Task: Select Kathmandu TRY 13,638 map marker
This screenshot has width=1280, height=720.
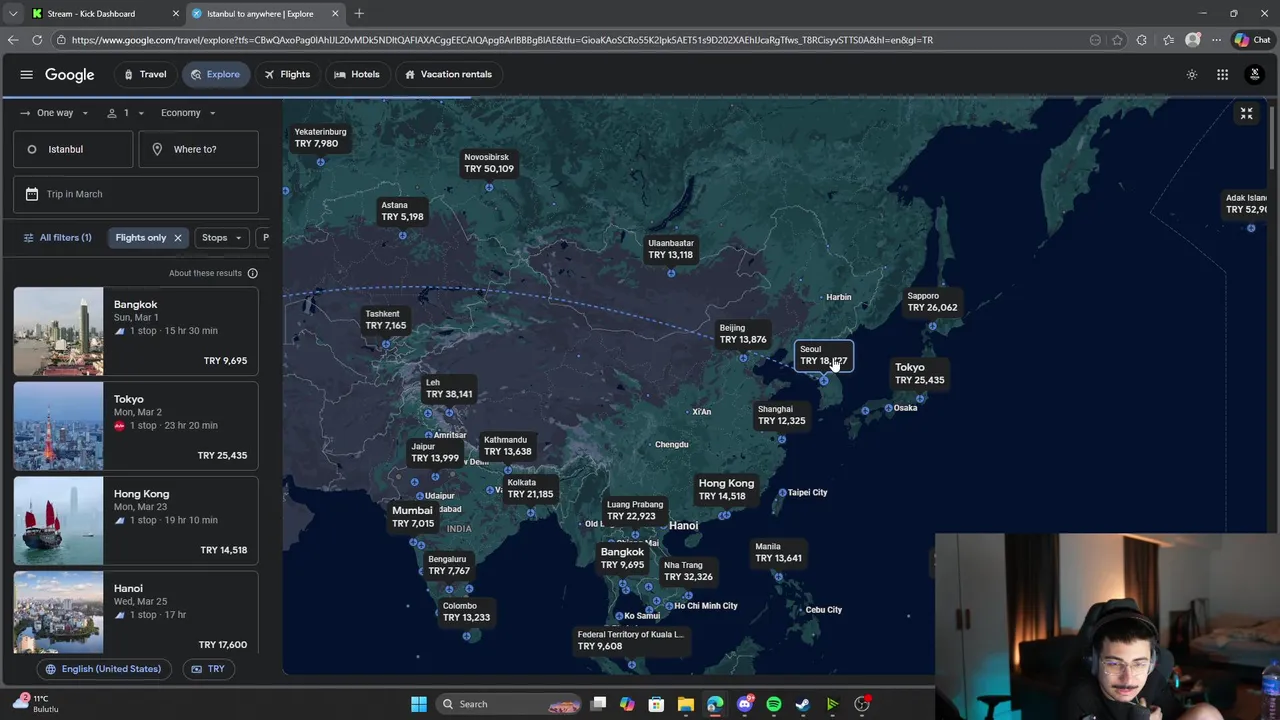Action: click(507, 446)
